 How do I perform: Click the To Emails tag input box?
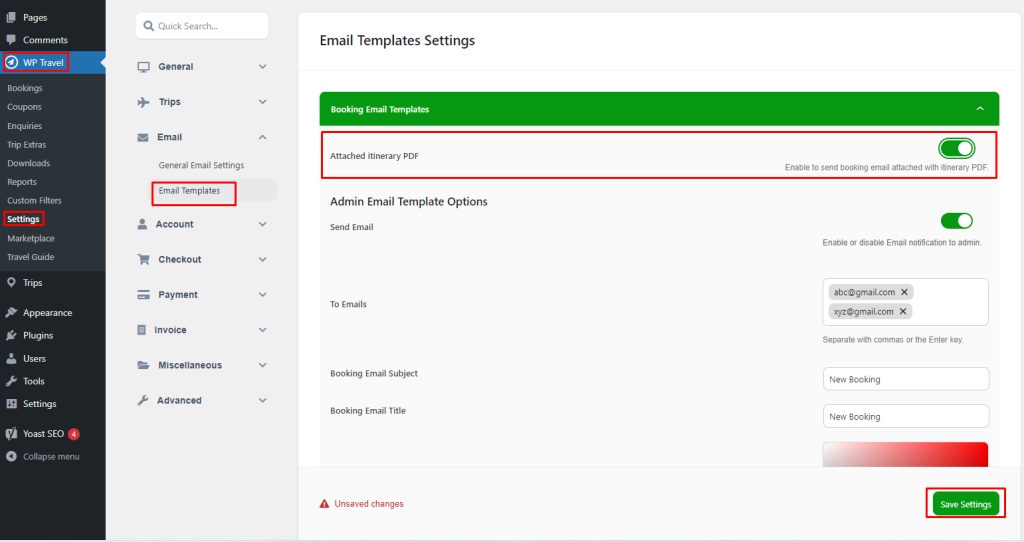click(905, 302)
